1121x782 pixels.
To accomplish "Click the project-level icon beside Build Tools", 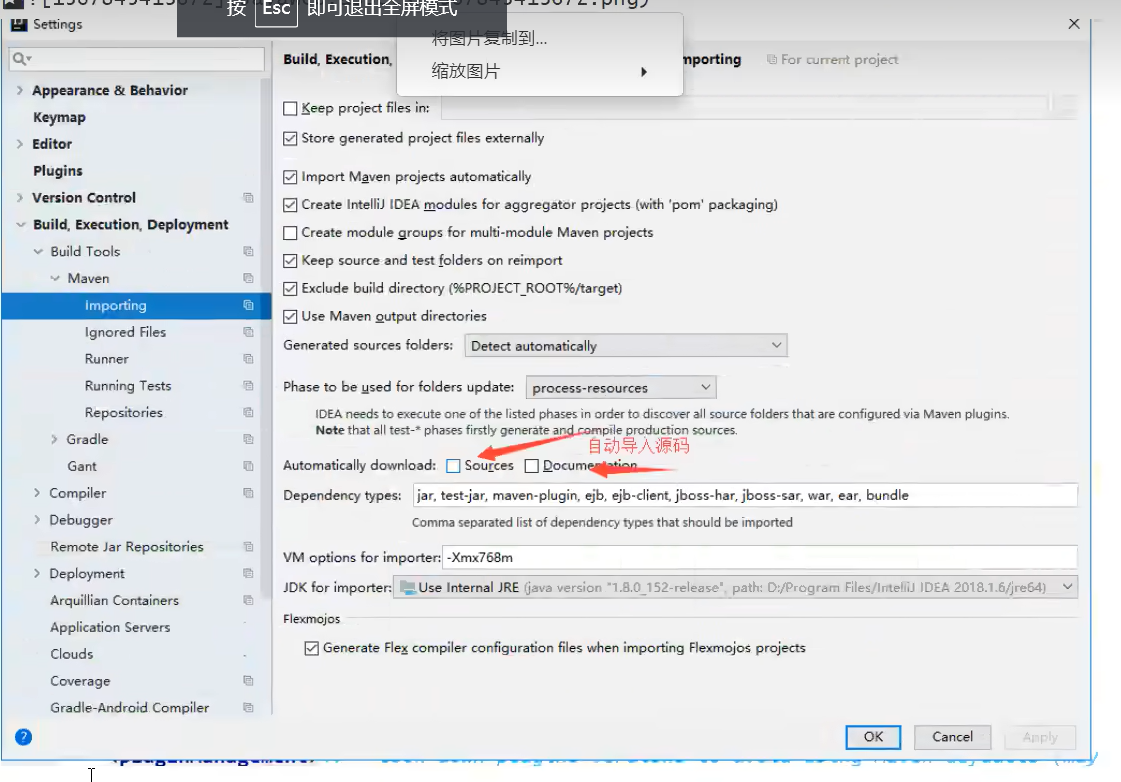I will pyautogui.click(x=248, y=251).
